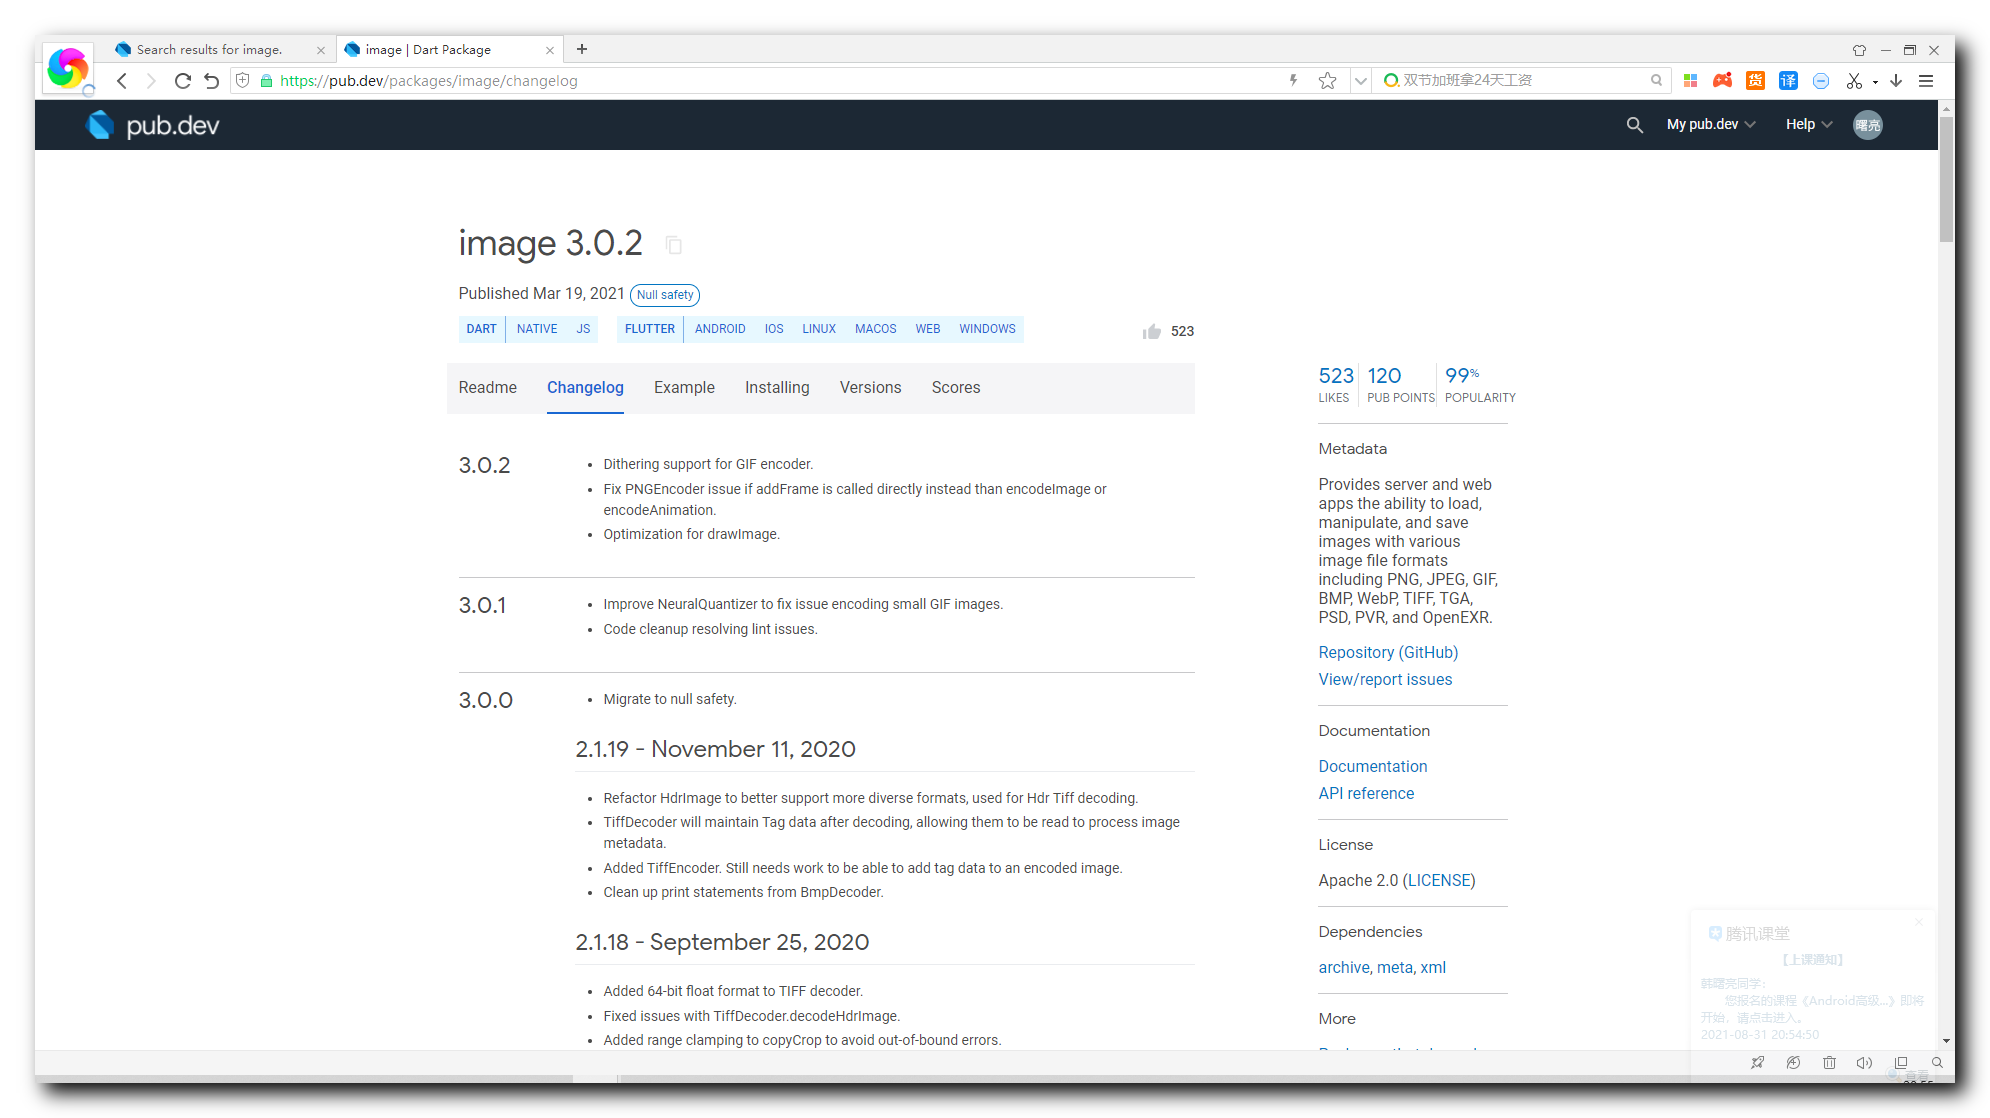Image resolution: width=1990 pixels, height=1118 pixels.
Task: Switch to the Readme tab
Action: point(488,388)
